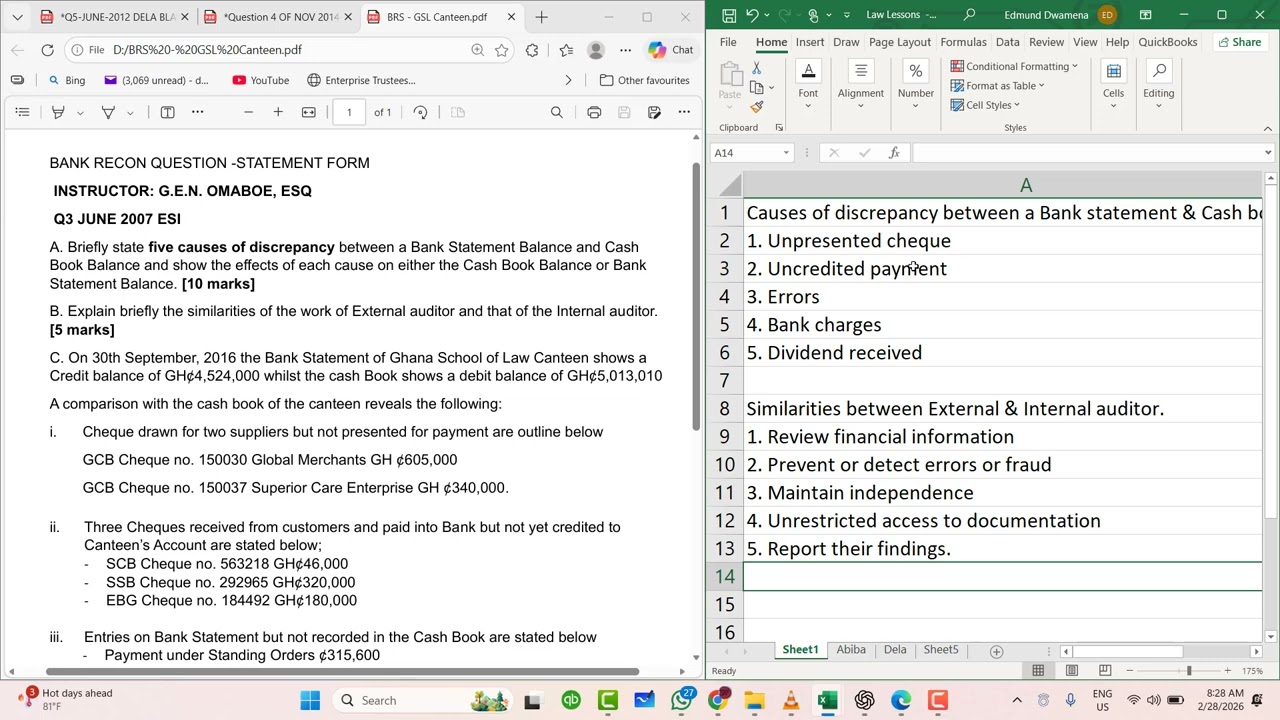
Task: Open VLC from the taskbar
Action: (791, 700)
